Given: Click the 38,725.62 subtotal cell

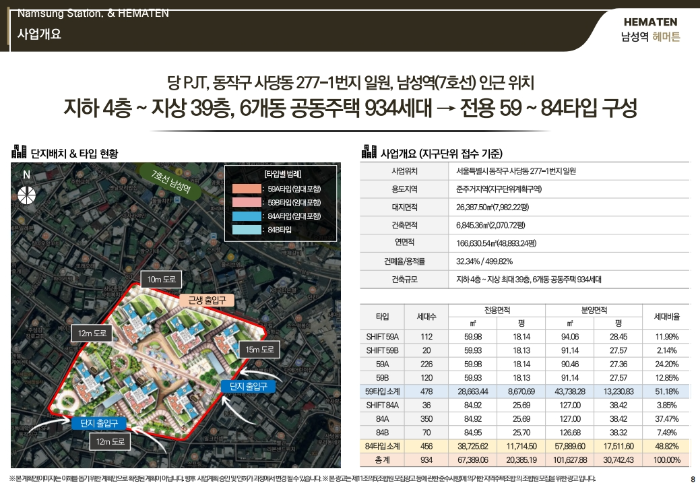Looking at the screenshot, I should coord(473,446).
